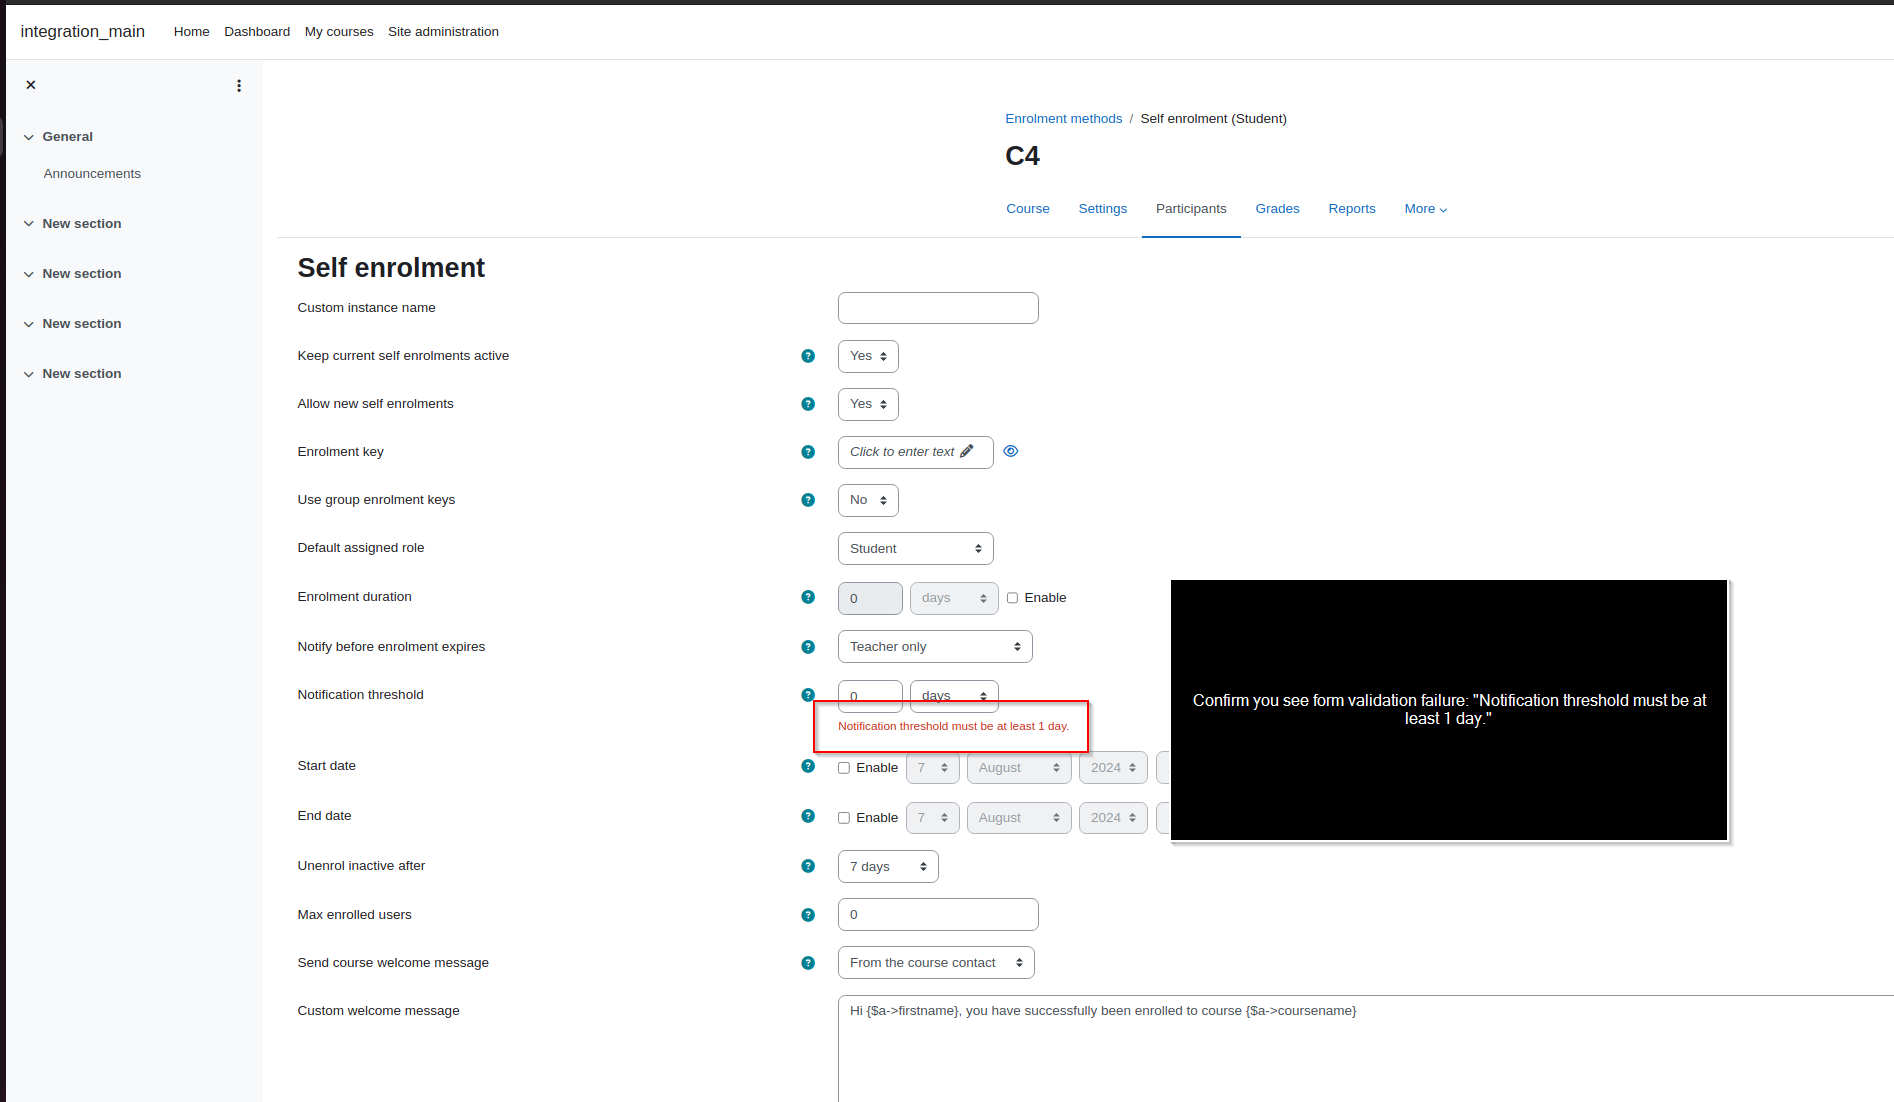The width and height of the screenshot is (1894, 1102).
Task: Open Start date day dropdown
Action: pyautogui.click(x=933, y=768)
